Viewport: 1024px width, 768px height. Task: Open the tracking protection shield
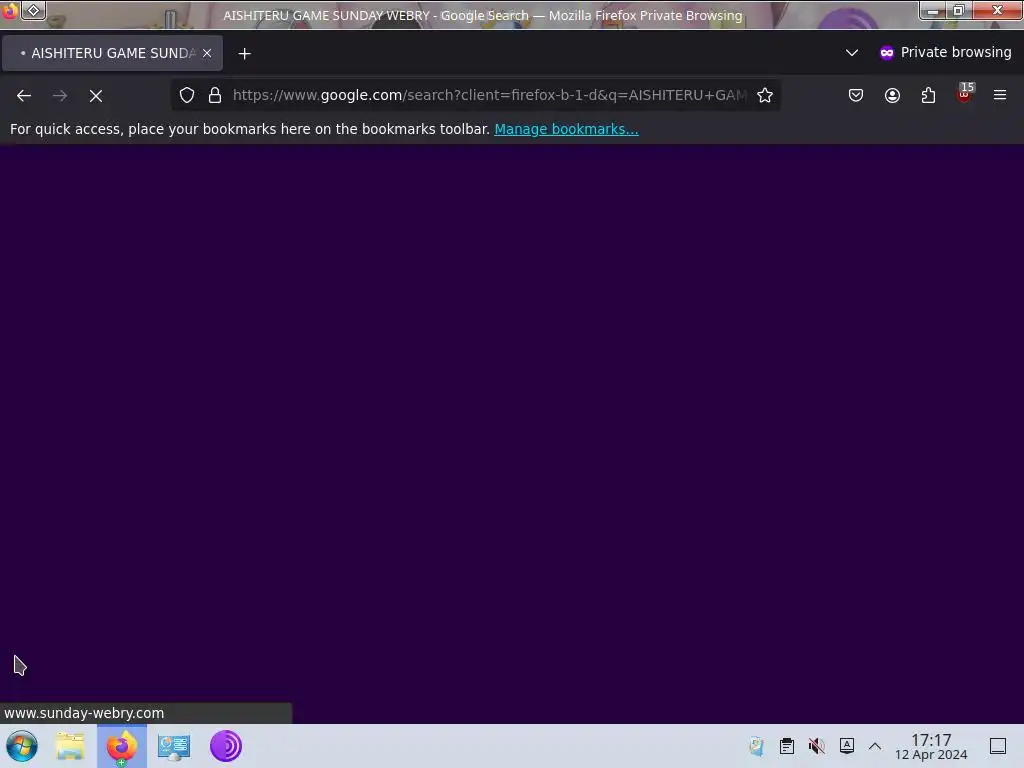point(187,95)
